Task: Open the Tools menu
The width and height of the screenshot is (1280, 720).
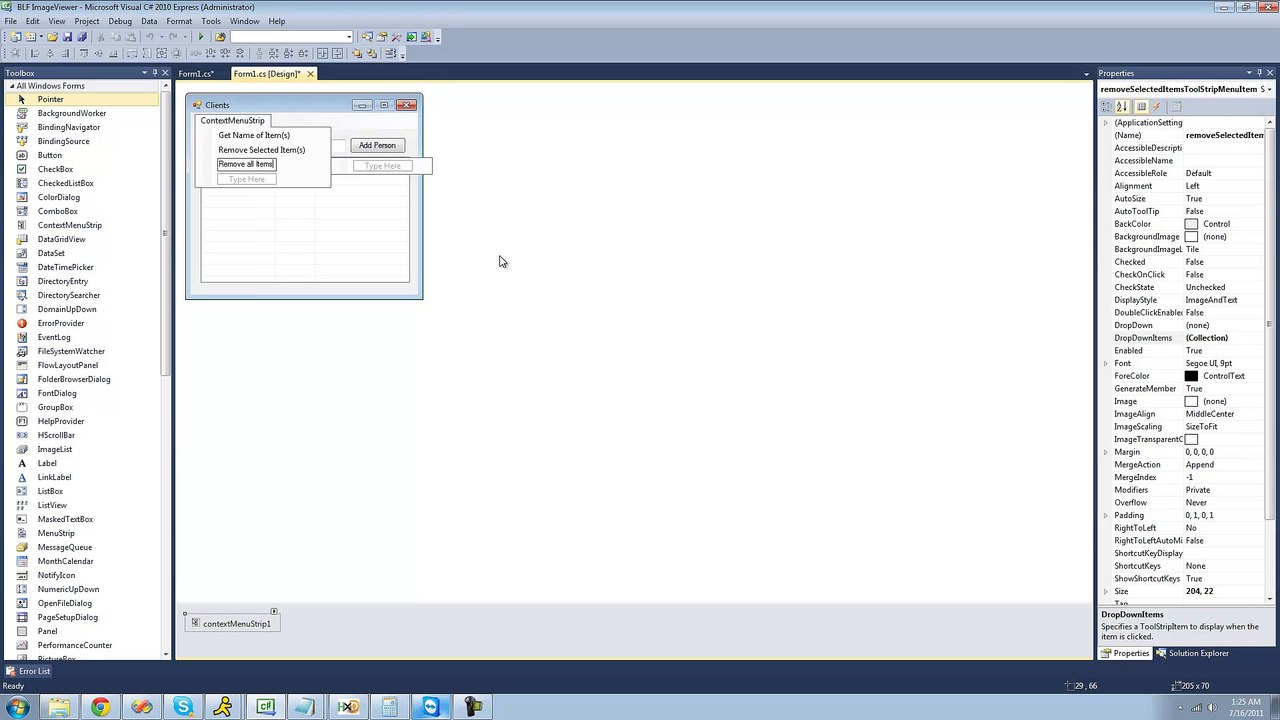Action: tap(211, 21)
